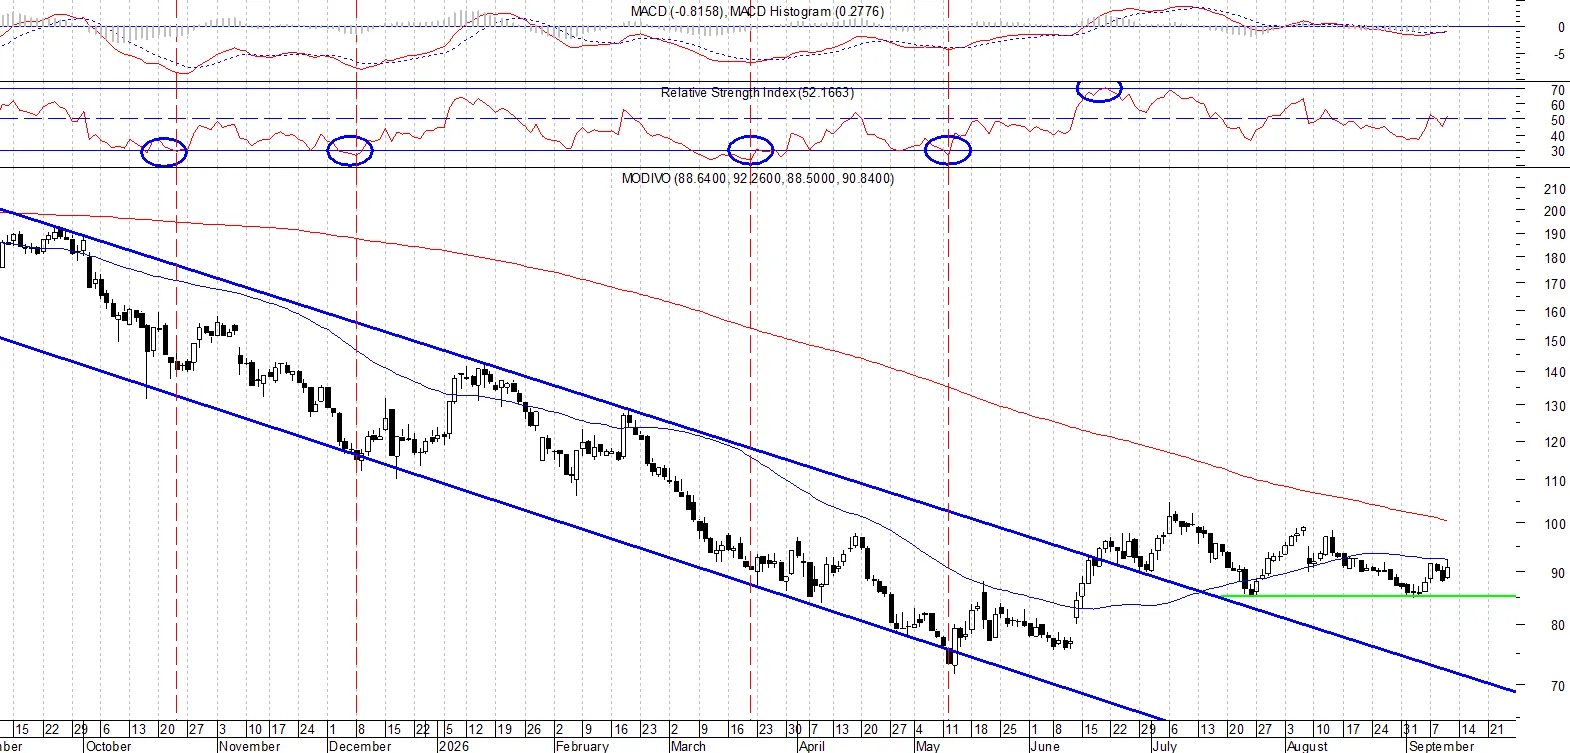Select the 200 price axis value

[x=1555, y=211]
